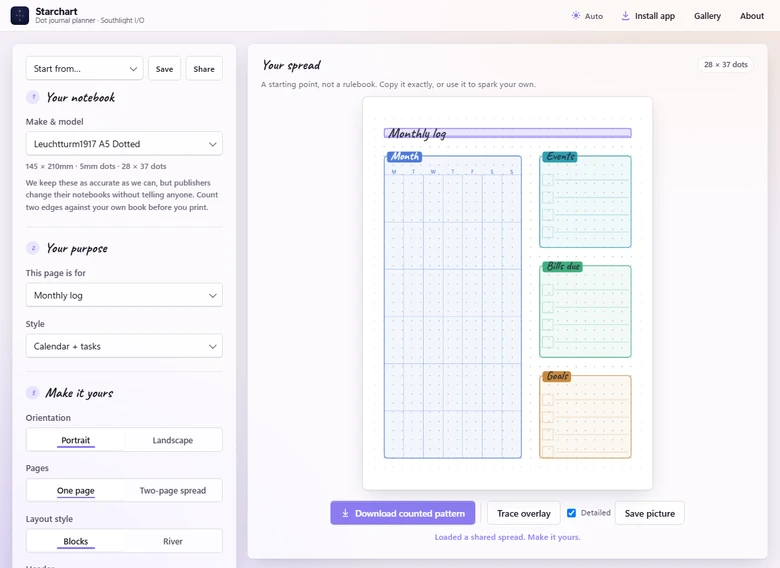This screenshot has width=780, height=568.
Task: Click the Share button
Action: [x=204, y=69]
